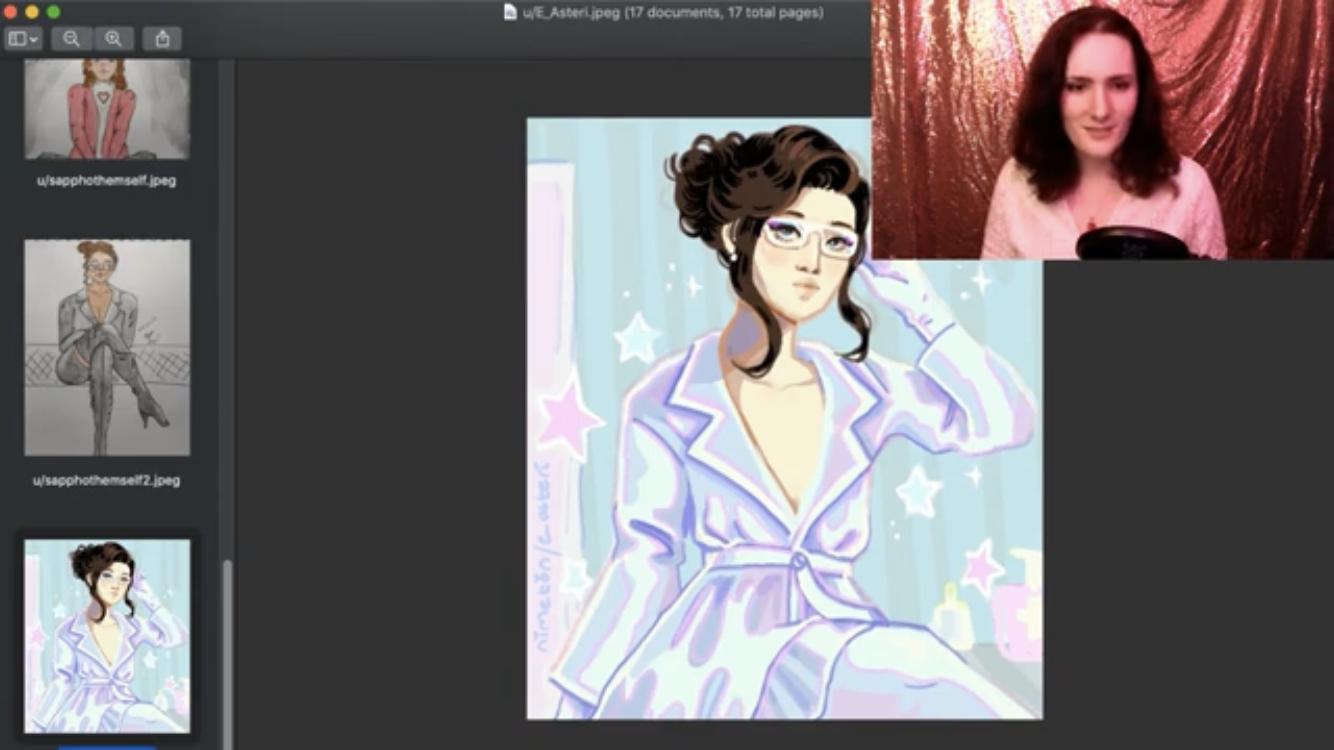This screenshot has height=750, width=1334.
Task: Click the red close window button
Action: coord(11,12)
